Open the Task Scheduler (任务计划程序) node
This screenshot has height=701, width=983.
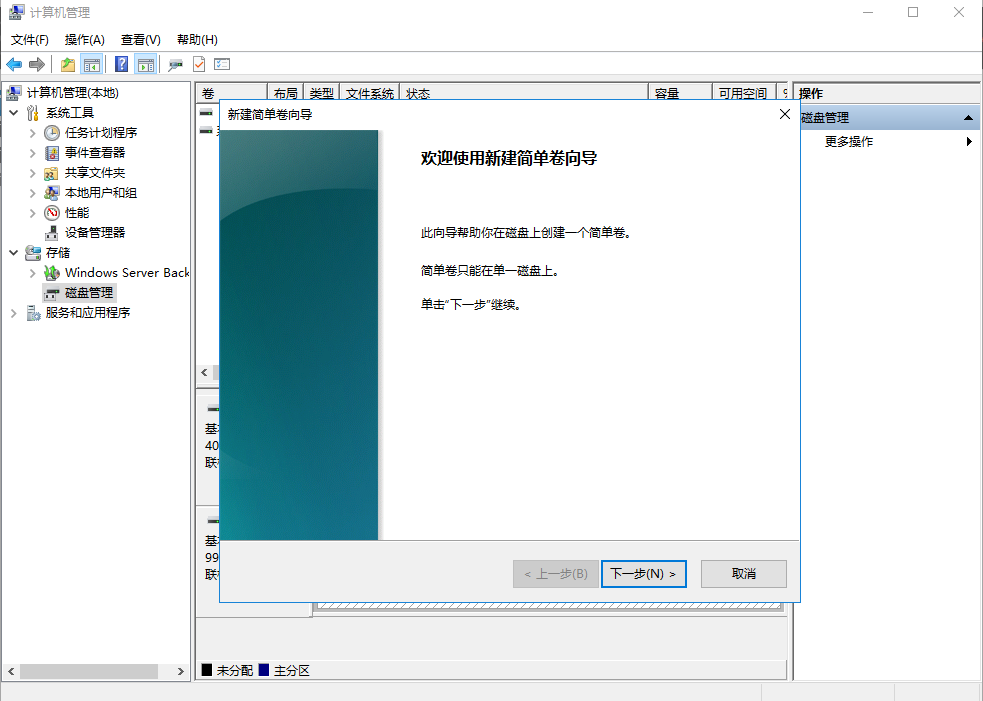click(100, 132)
